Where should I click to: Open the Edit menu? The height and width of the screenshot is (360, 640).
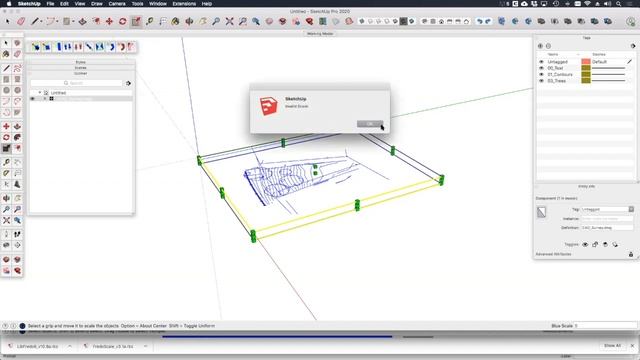64,4
